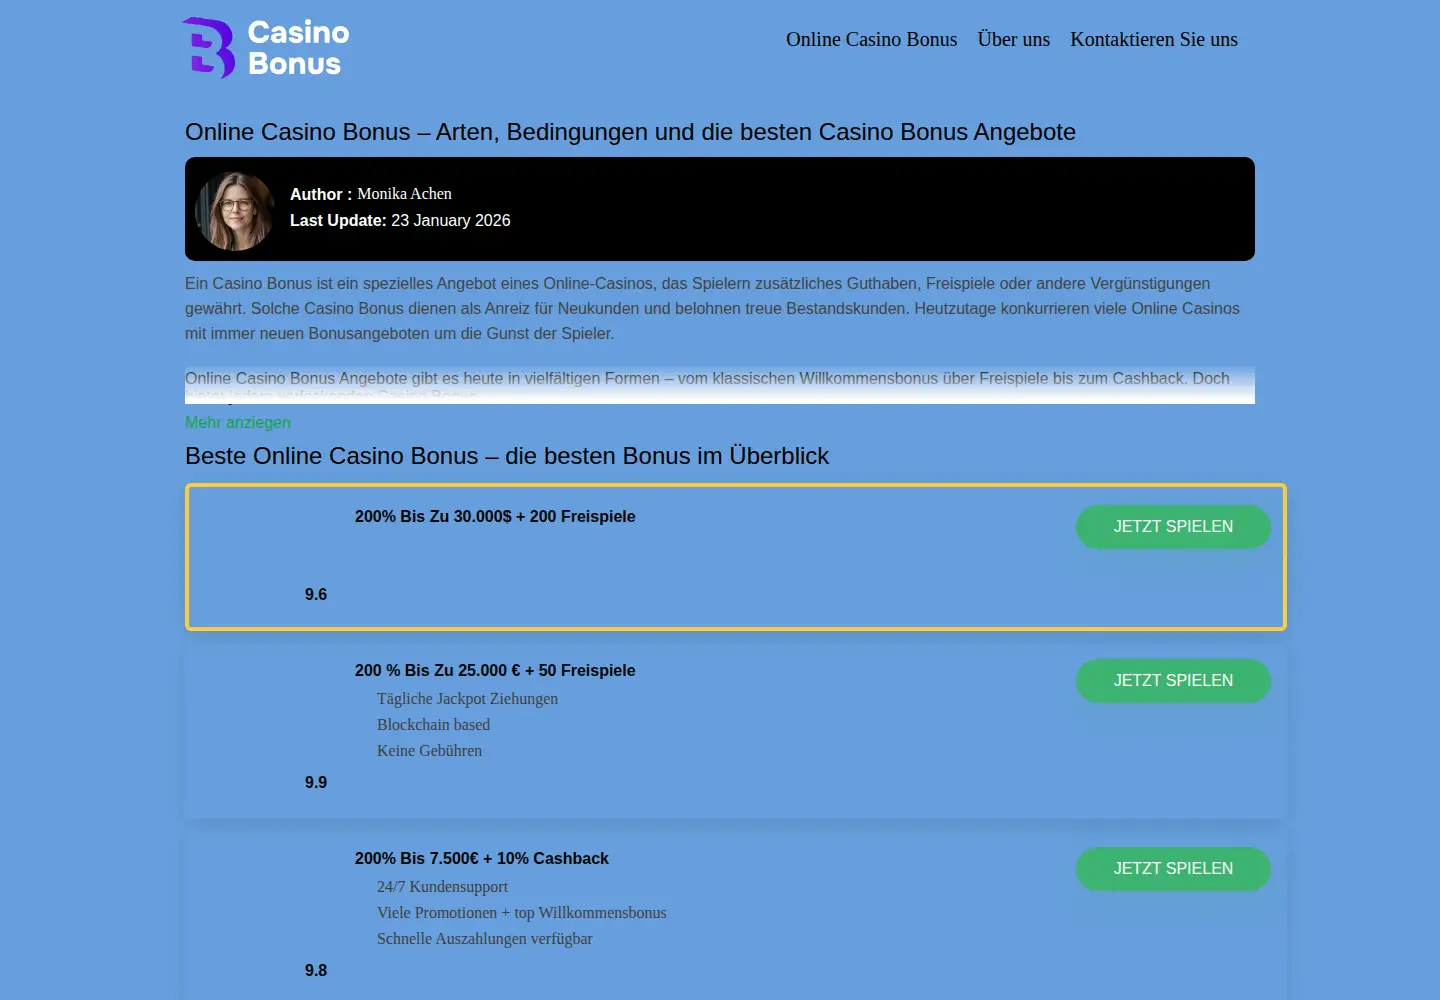Click the author name Monika Achen

(405, 194)
